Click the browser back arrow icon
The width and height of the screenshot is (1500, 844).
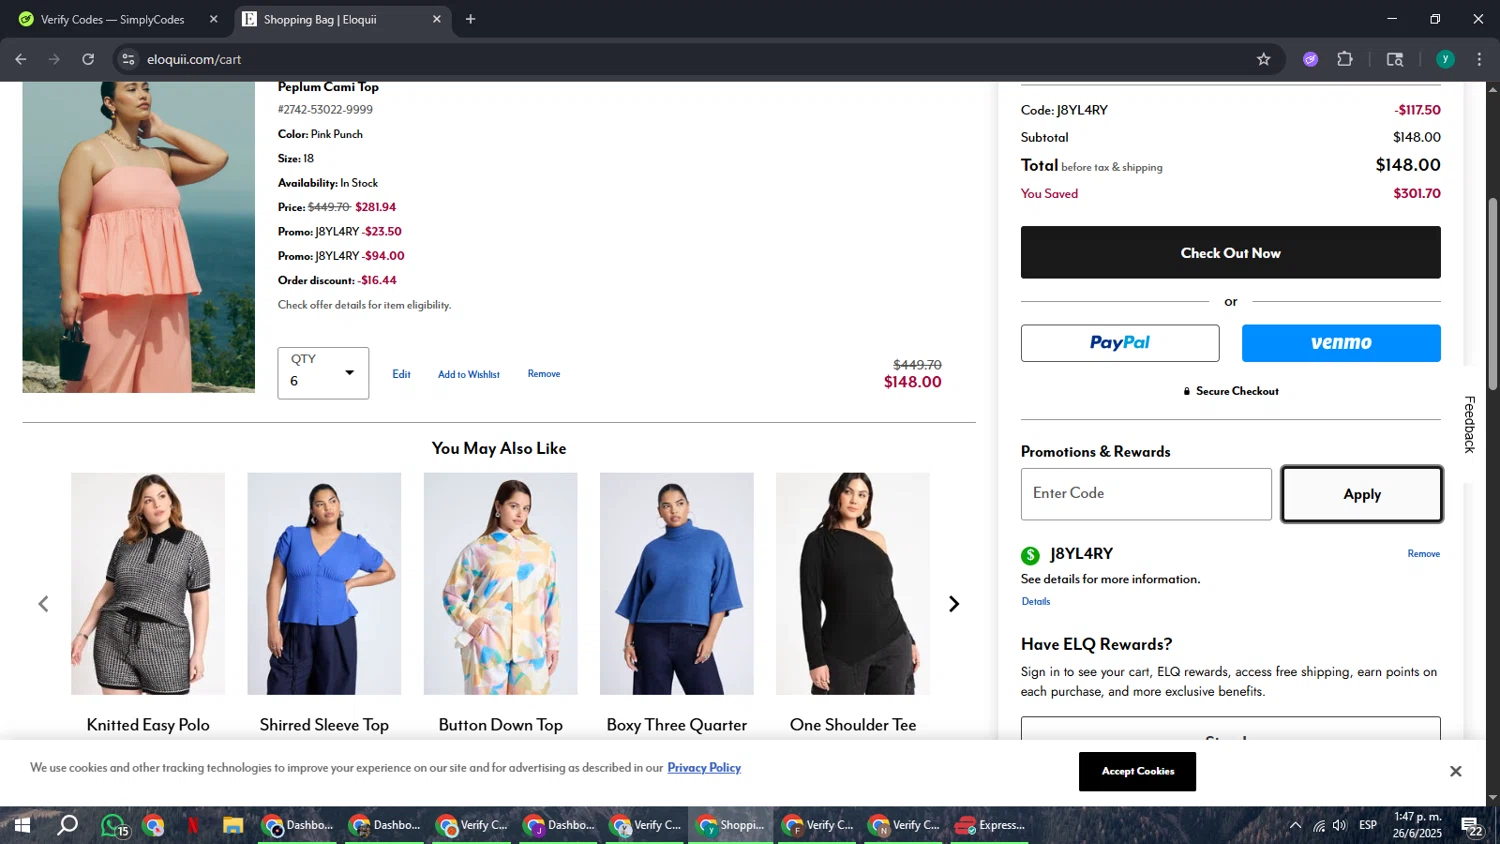point(20,59)
